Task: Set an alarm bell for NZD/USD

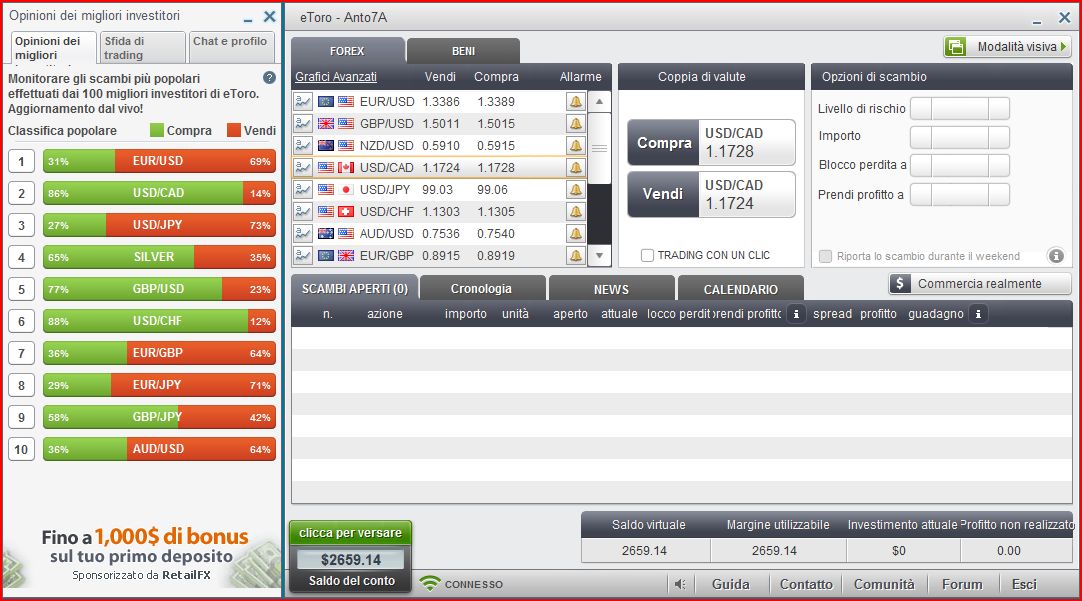Action: (576, 146)
